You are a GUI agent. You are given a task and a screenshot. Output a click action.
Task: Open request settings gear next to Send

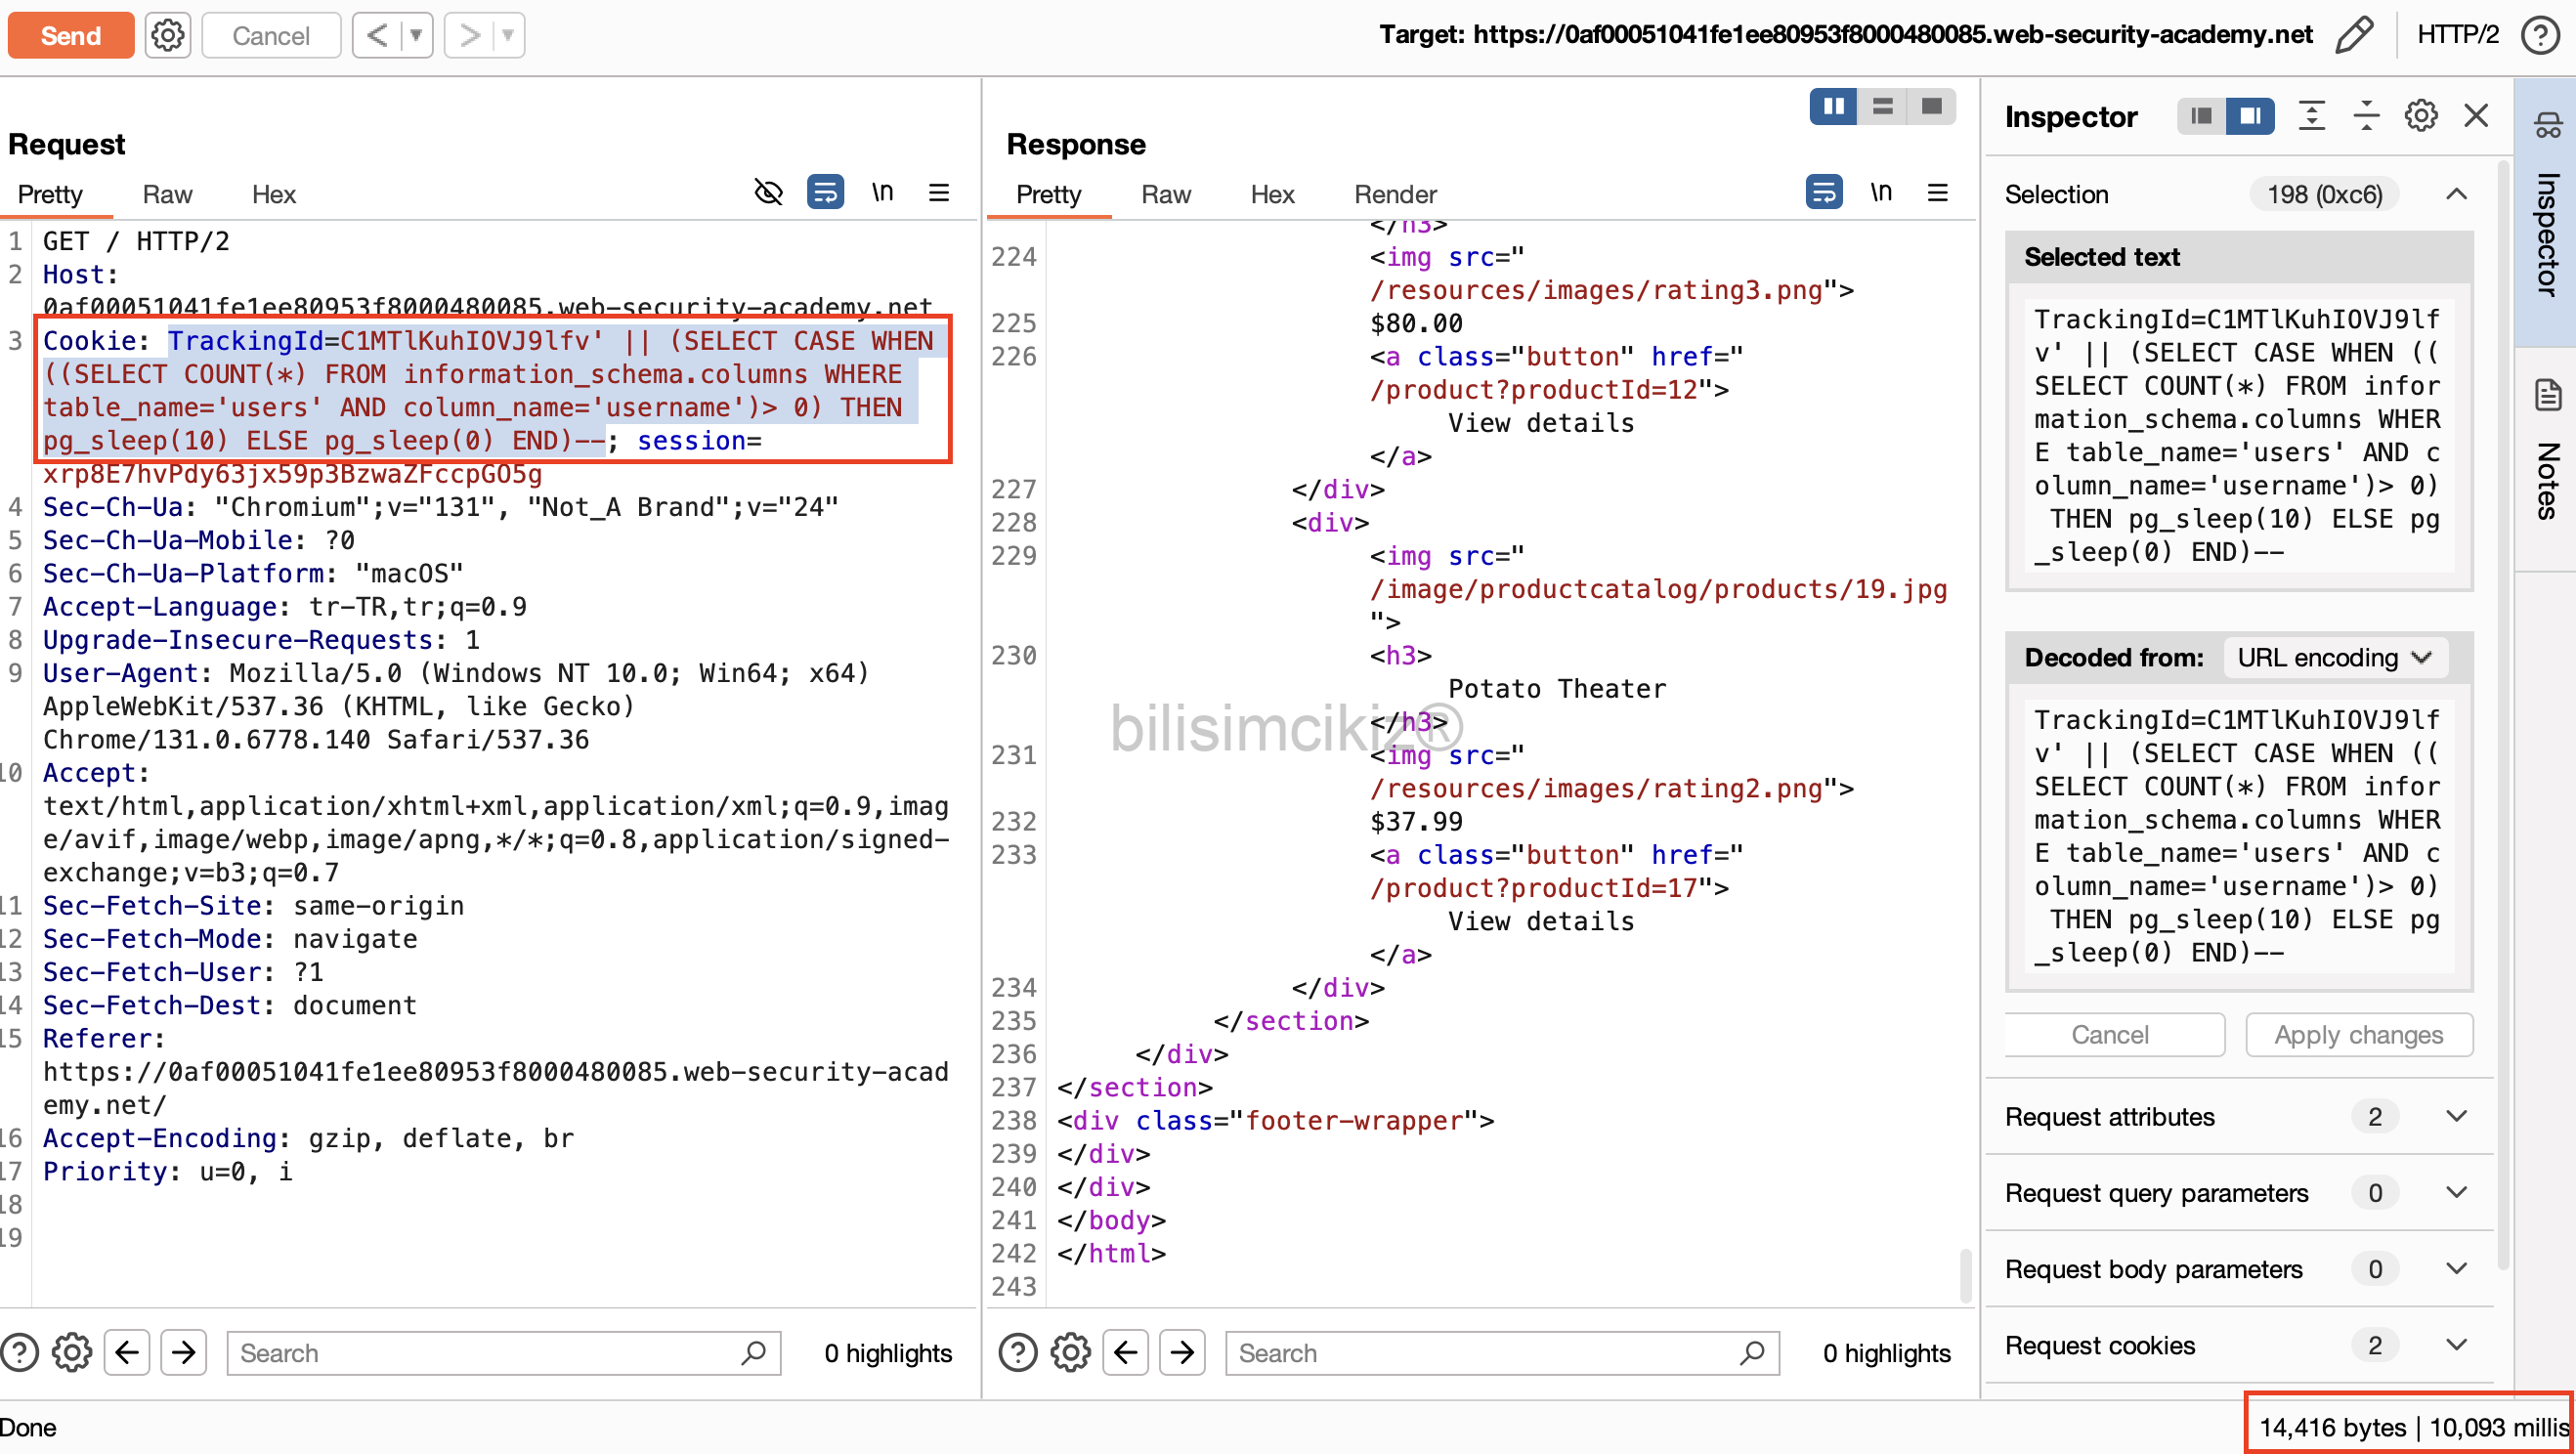[x=167, y=36]
